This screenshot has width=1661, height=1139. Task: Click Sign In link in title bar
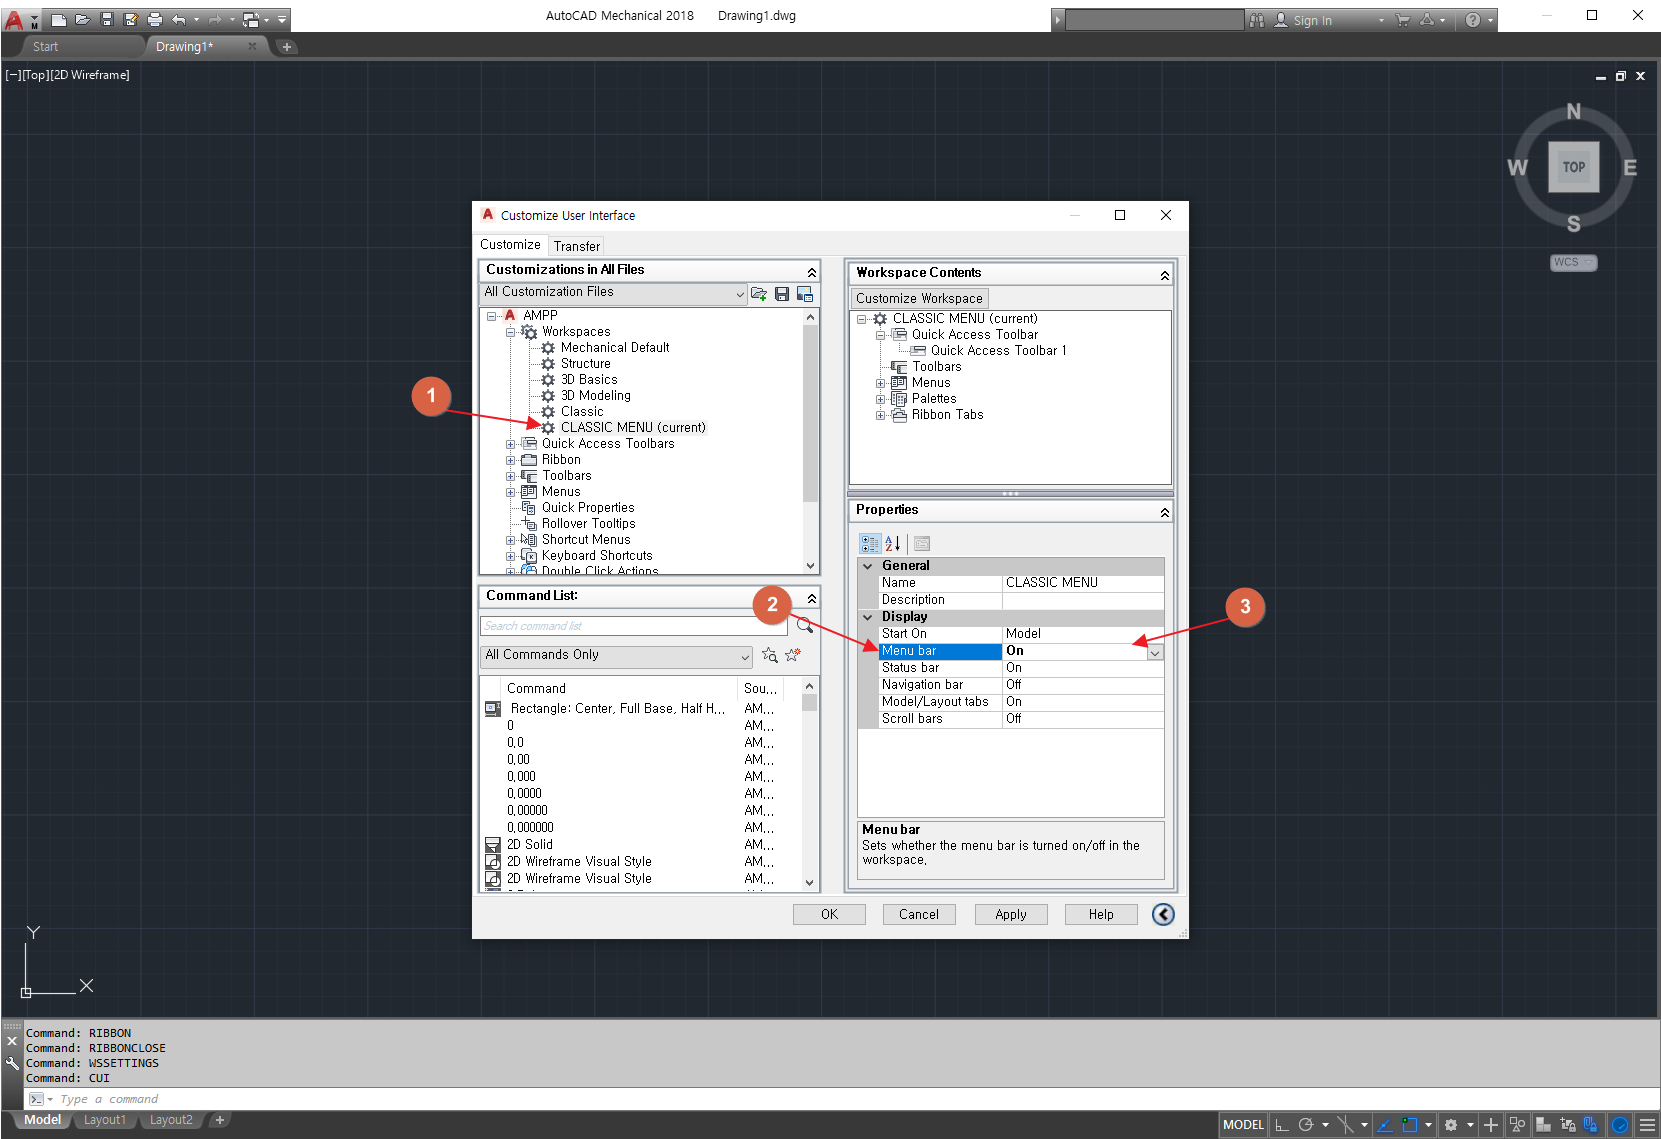pyautogui.click(x=1312, y=20)
